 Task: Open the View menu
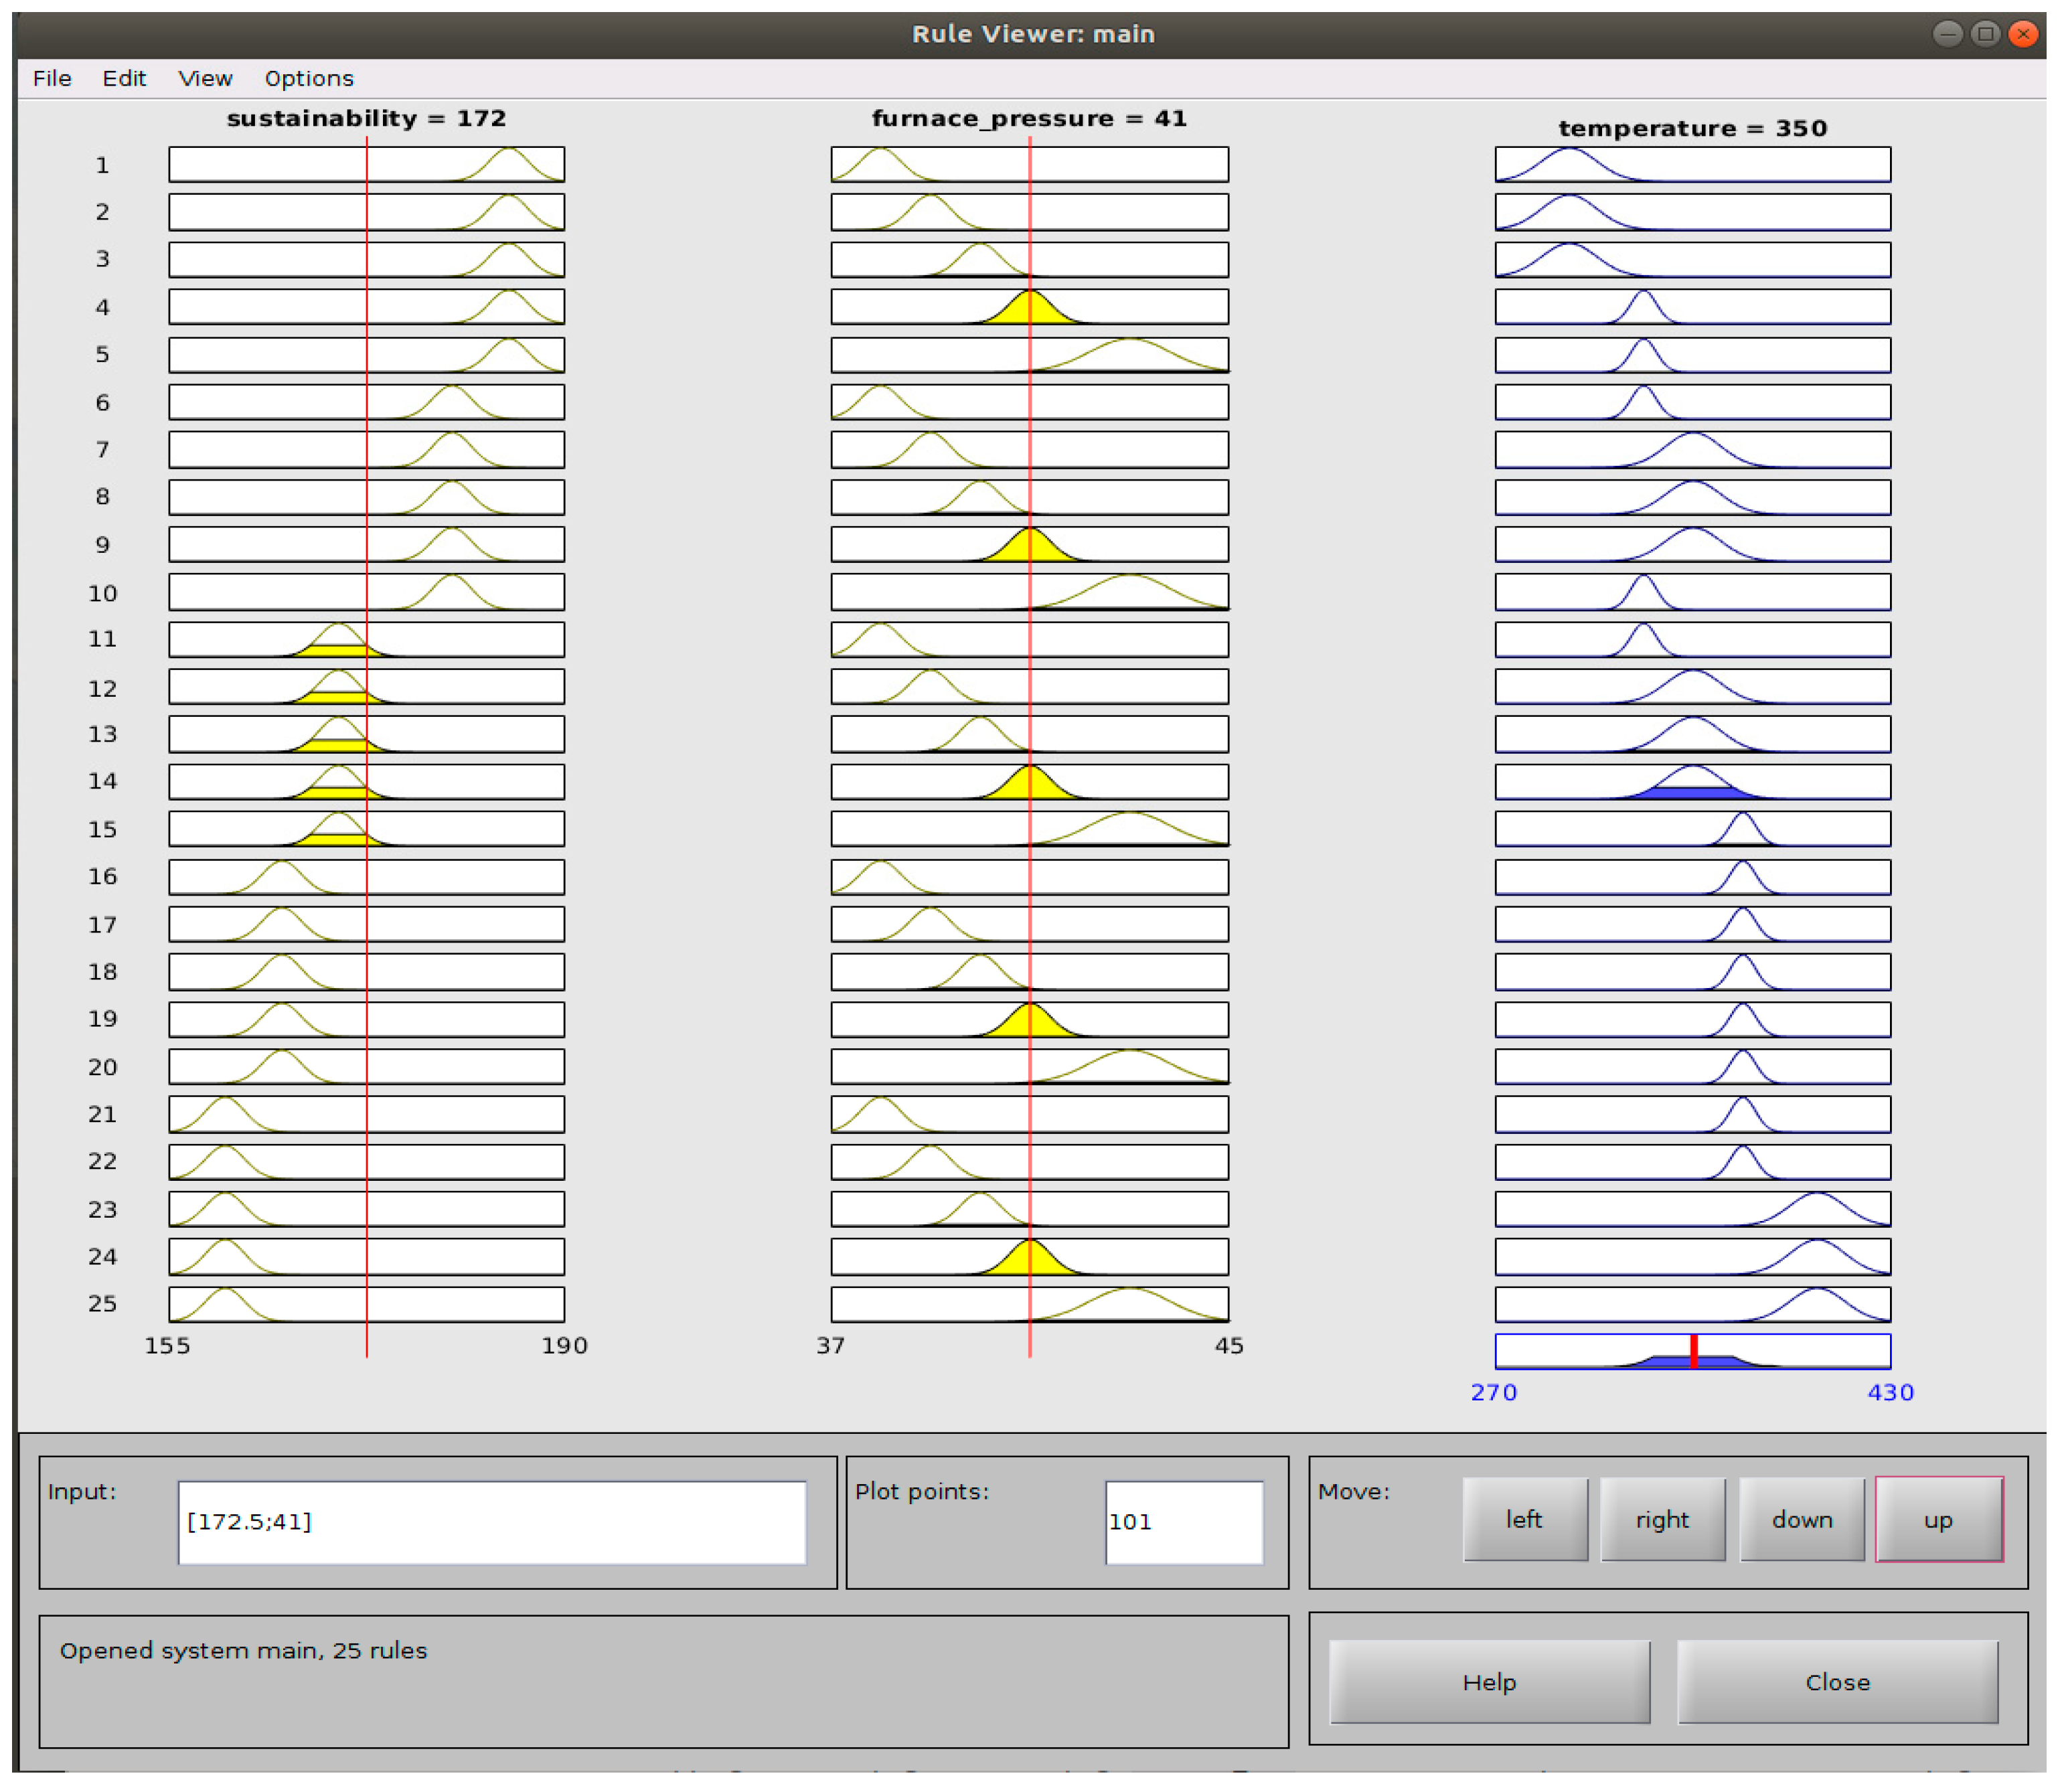pos(205,78)
